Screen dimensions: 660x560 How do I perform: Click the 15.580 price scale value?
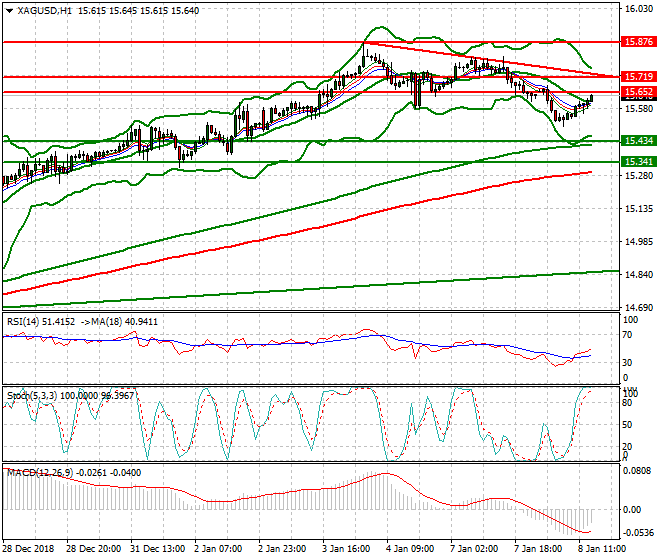click(639, 109)
